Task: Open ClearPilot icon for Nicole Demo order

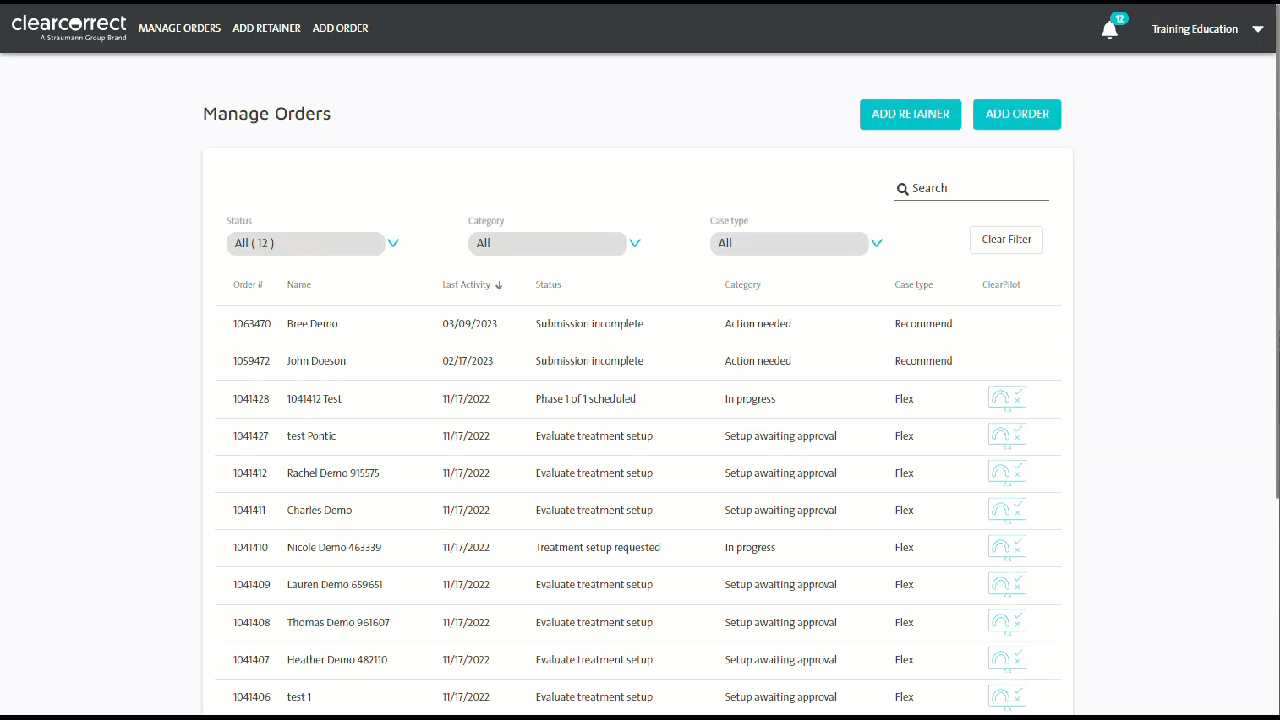Action: pos(1007,547)
